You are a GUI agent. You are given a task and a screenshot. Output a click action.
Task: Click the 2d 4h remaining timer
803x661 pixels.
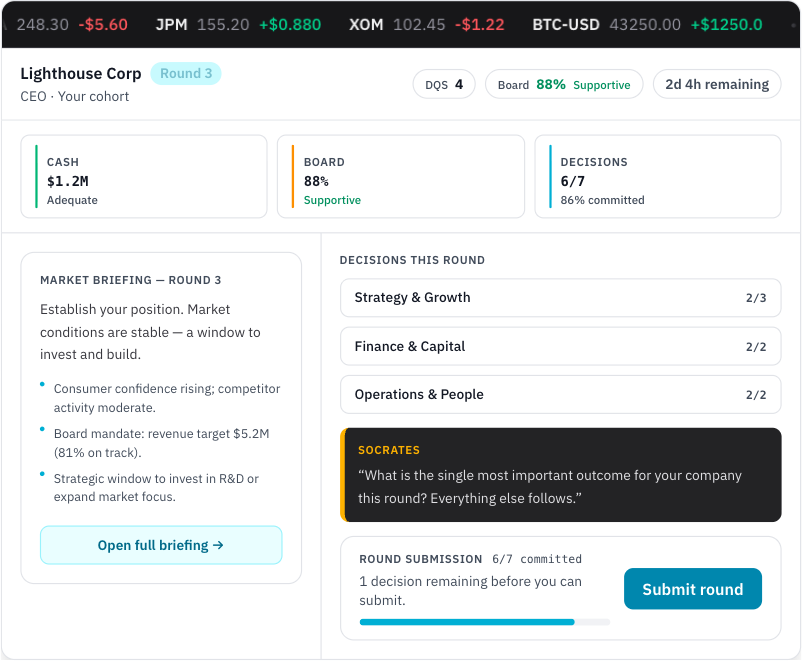[x=717, y=85]
